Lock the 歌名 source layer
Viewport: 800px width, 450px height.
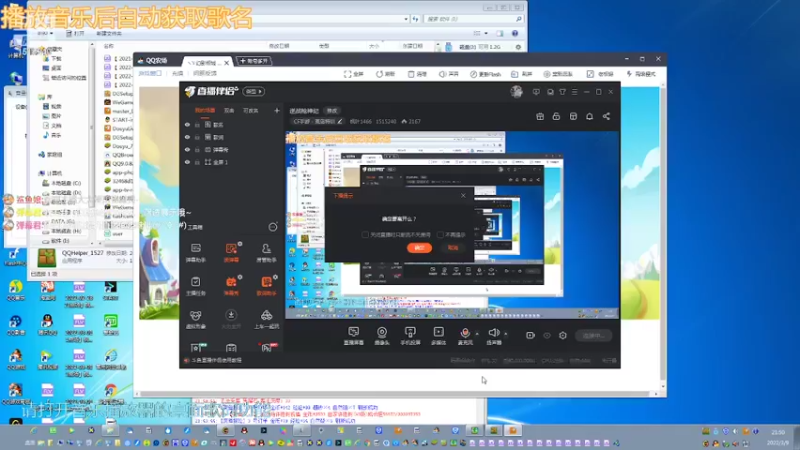[197, 124]
